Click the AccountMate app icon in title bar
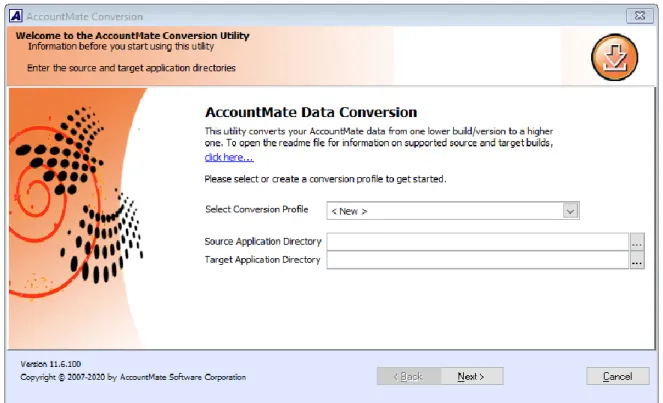The width and height of the screenshot is (663, 403). coord(16,16)
